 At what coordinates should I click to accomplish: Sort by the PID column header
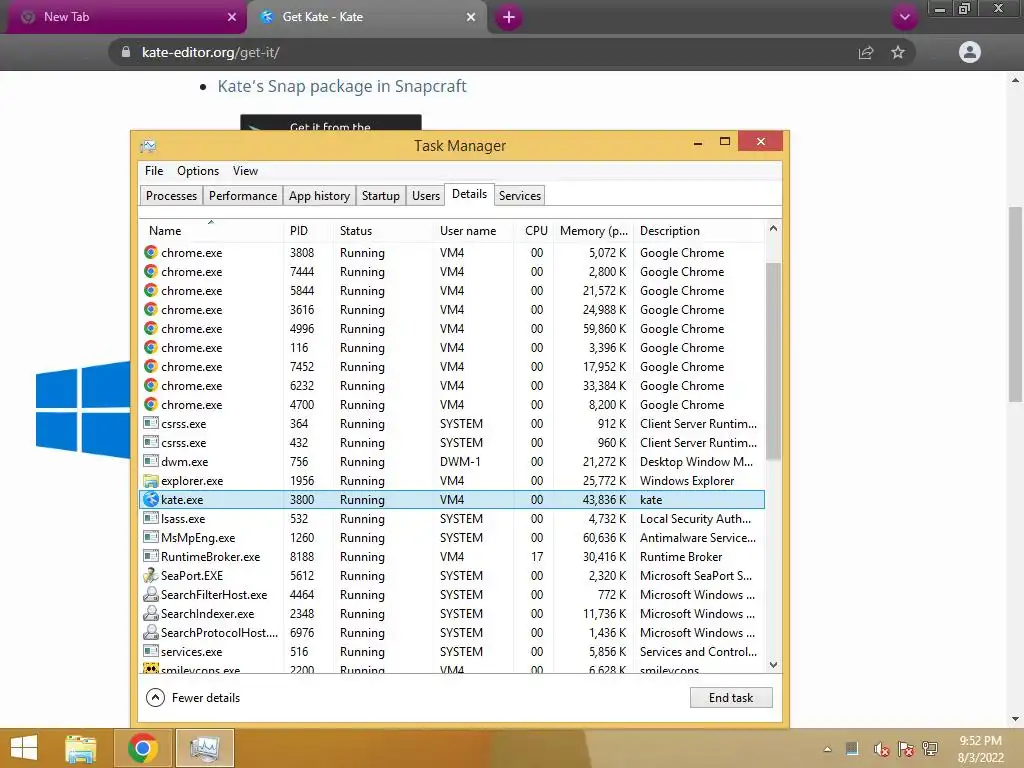point(309,231)
